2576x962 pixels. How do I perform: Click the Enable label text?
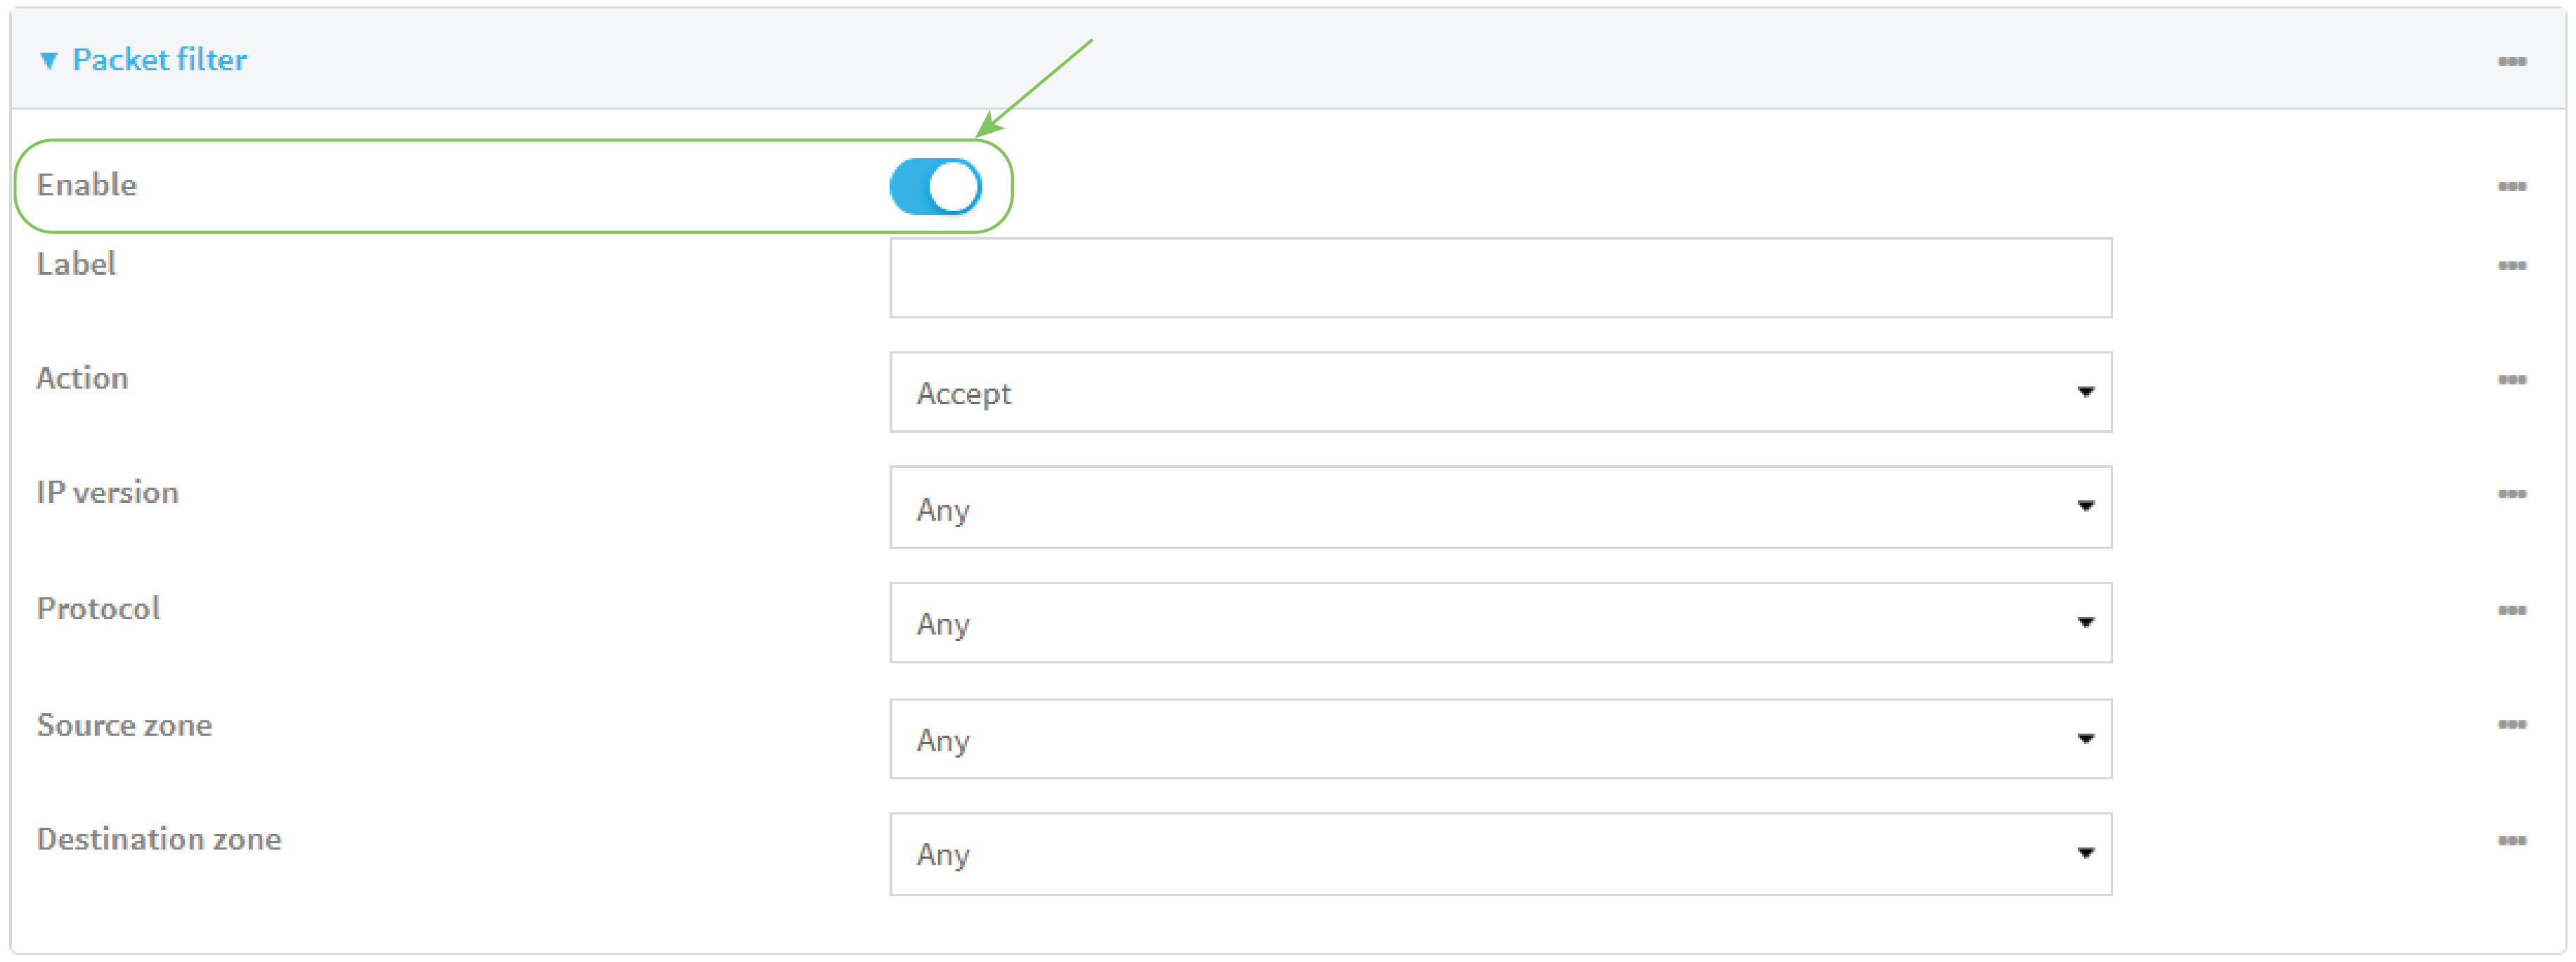(87, 184)
